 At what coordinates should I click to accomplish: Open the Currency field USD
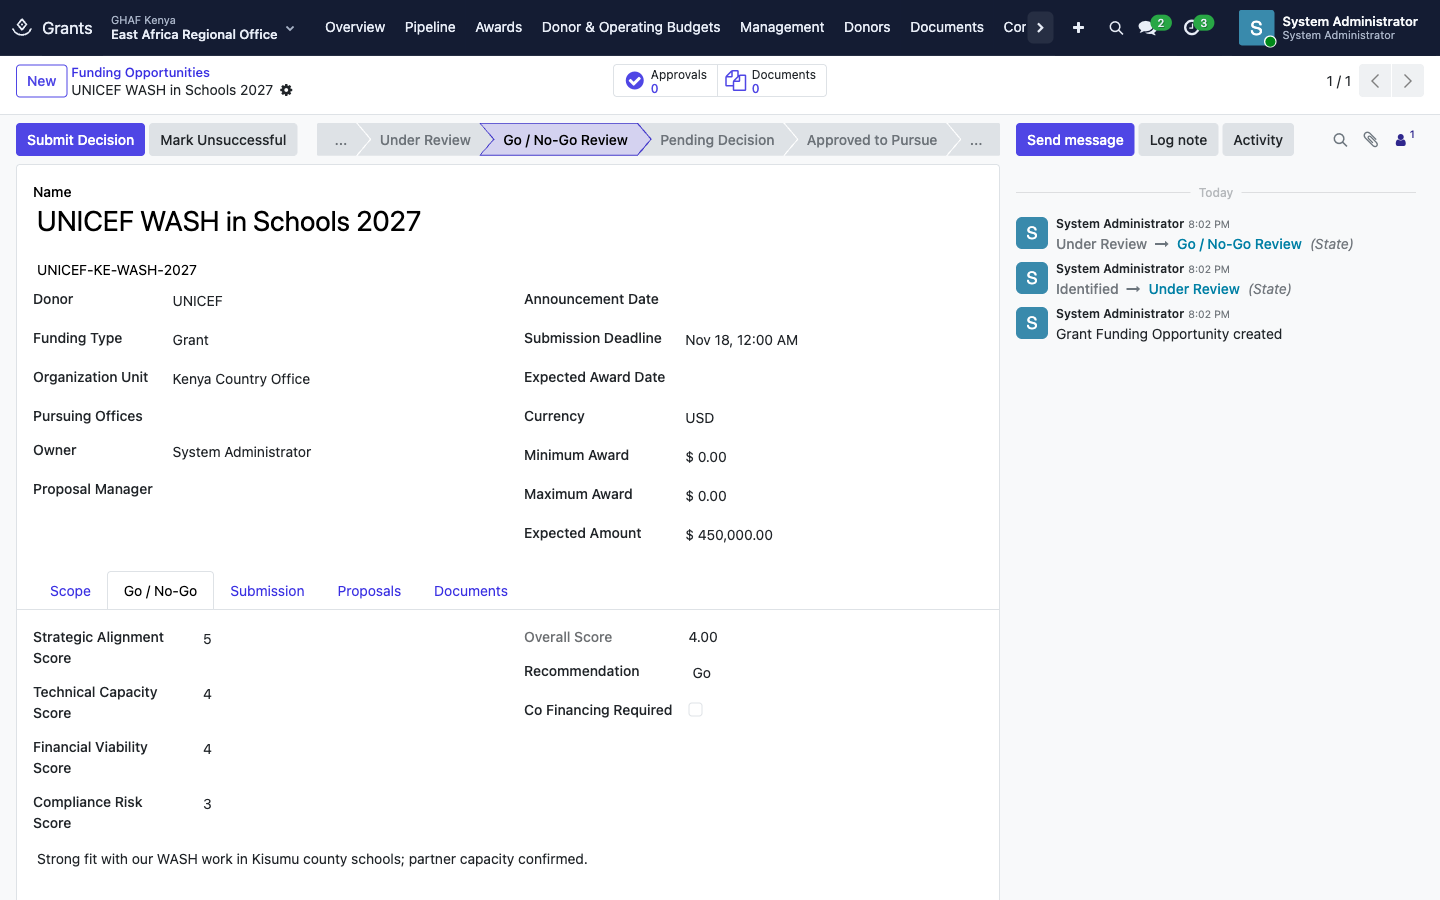pyautogui.click(x=833, y=418)
